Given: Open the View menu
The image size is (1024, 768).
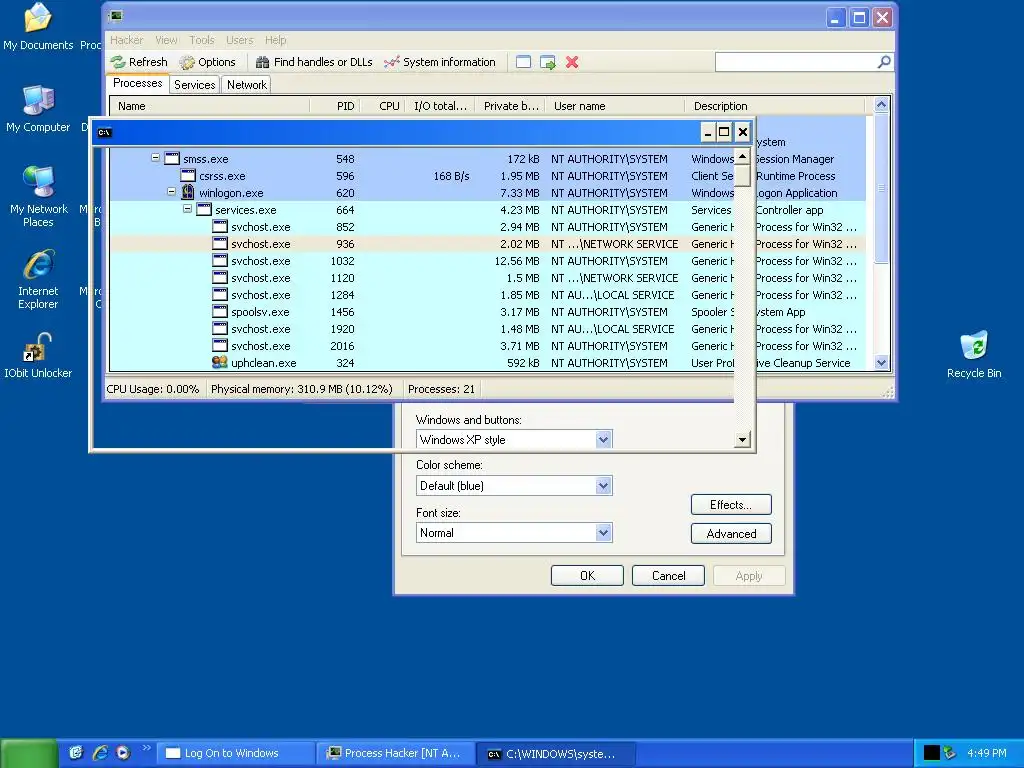Looking at the screenshot, I should (x=166, y=40).
